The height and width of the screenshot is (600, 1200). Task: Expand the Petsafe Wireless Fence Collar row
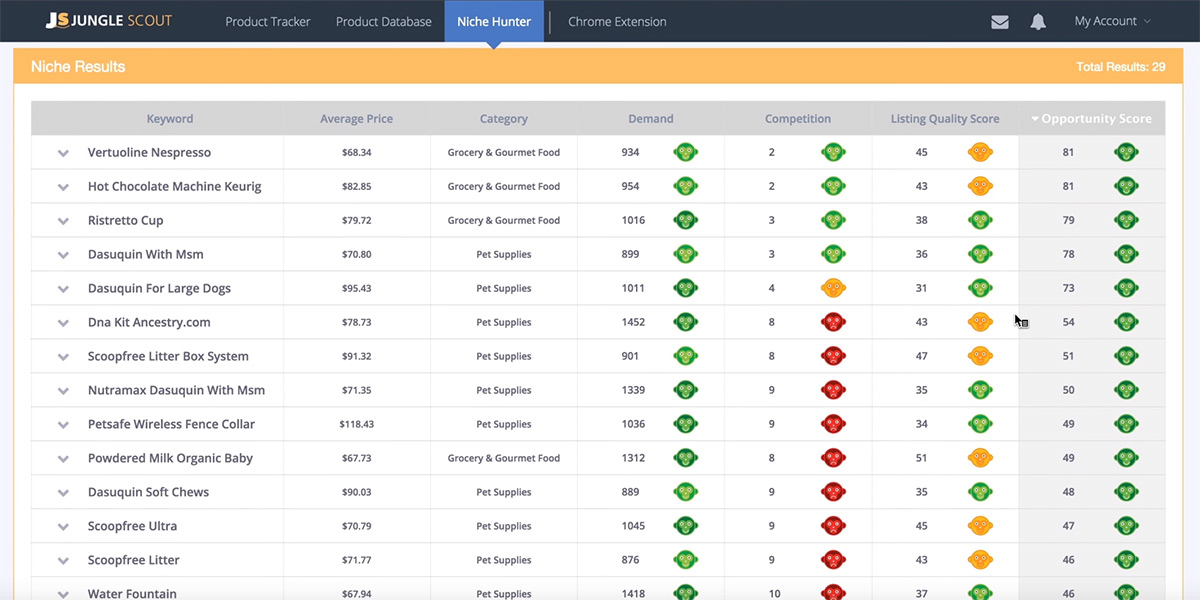click(x=63, y=425)
